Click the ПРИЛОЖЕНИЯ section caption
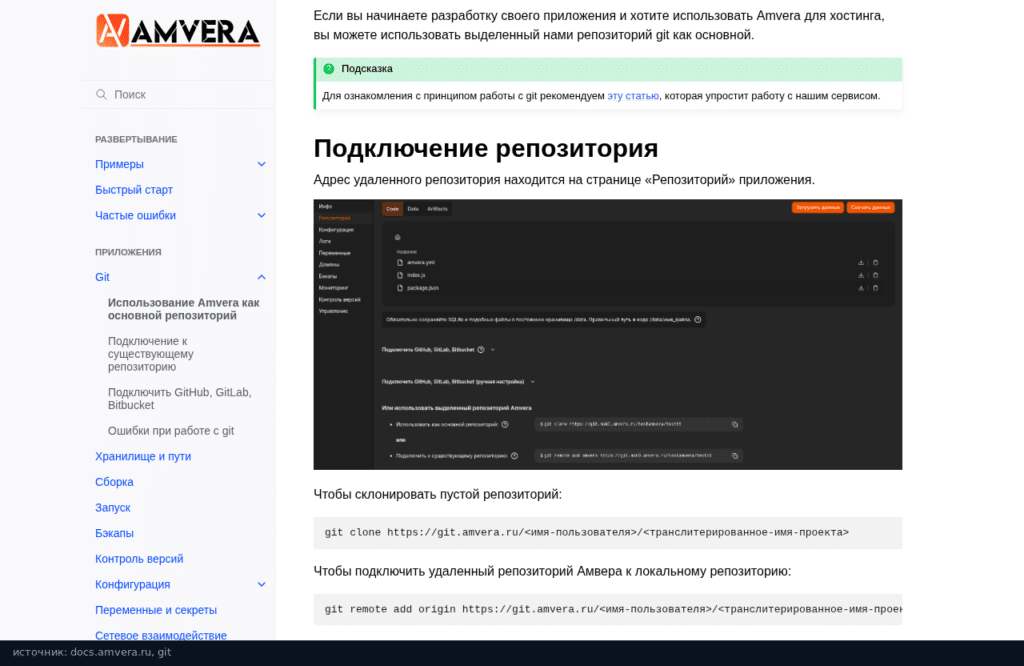 (128, 252)
